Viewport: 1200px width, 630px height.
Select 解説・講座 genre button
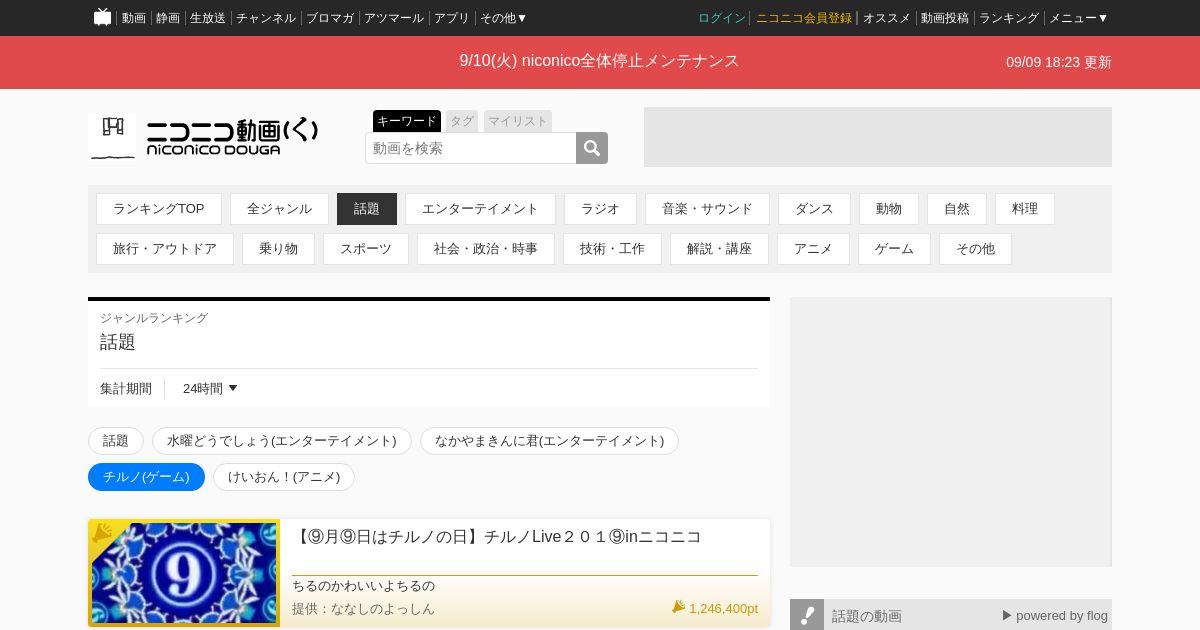(x=719, y=249)
